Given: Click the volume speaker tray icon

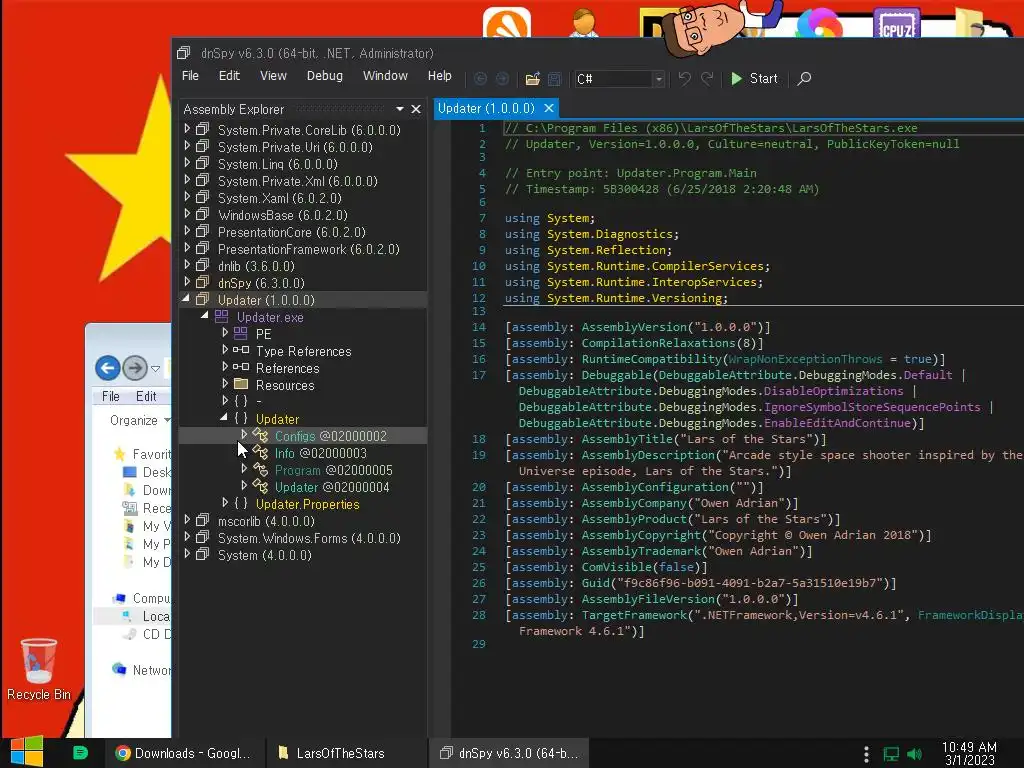Looking at the screenshot, I should (914, 754).
